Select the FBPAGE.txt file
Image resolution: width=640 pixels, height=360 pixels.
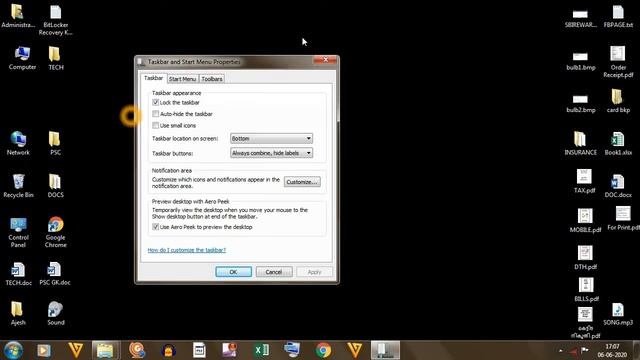click(618, 16)
